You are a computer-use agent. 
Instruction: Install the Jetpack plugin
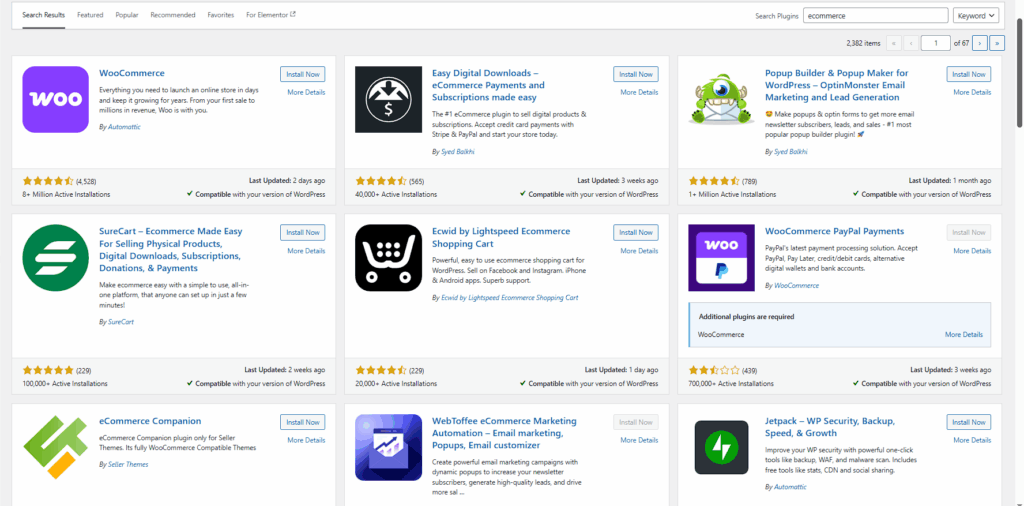(968, 422)
